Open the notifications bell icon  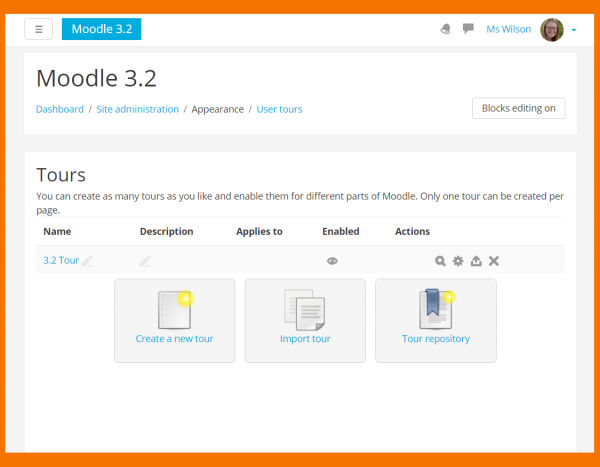(446, 29)
